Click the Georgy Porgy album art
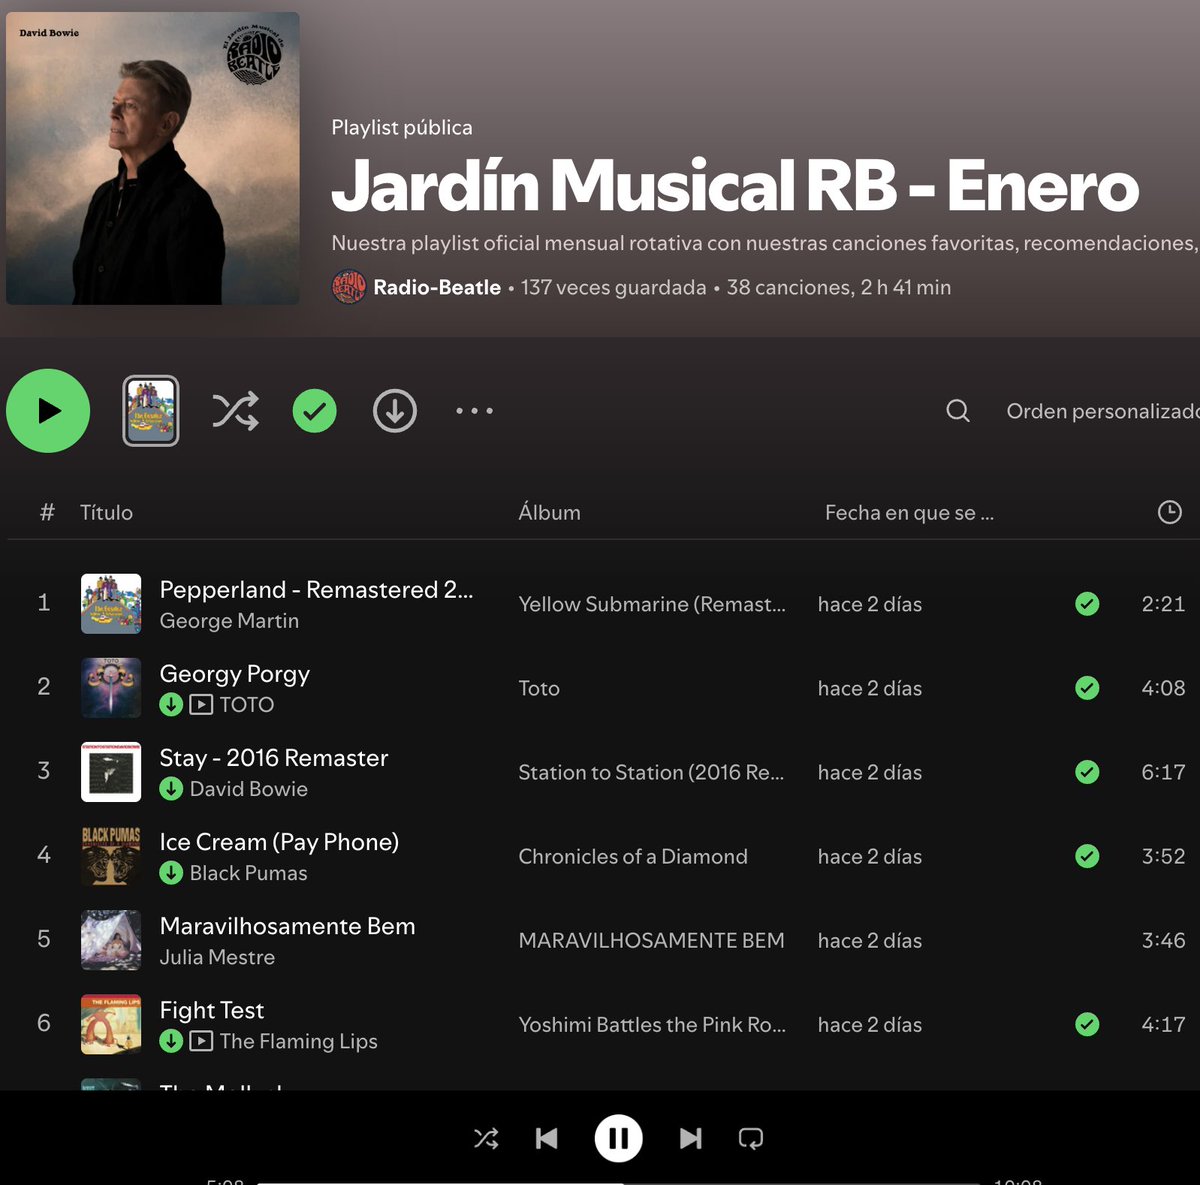Screen dimensions: 1200x1185 (x=111, y=688)
